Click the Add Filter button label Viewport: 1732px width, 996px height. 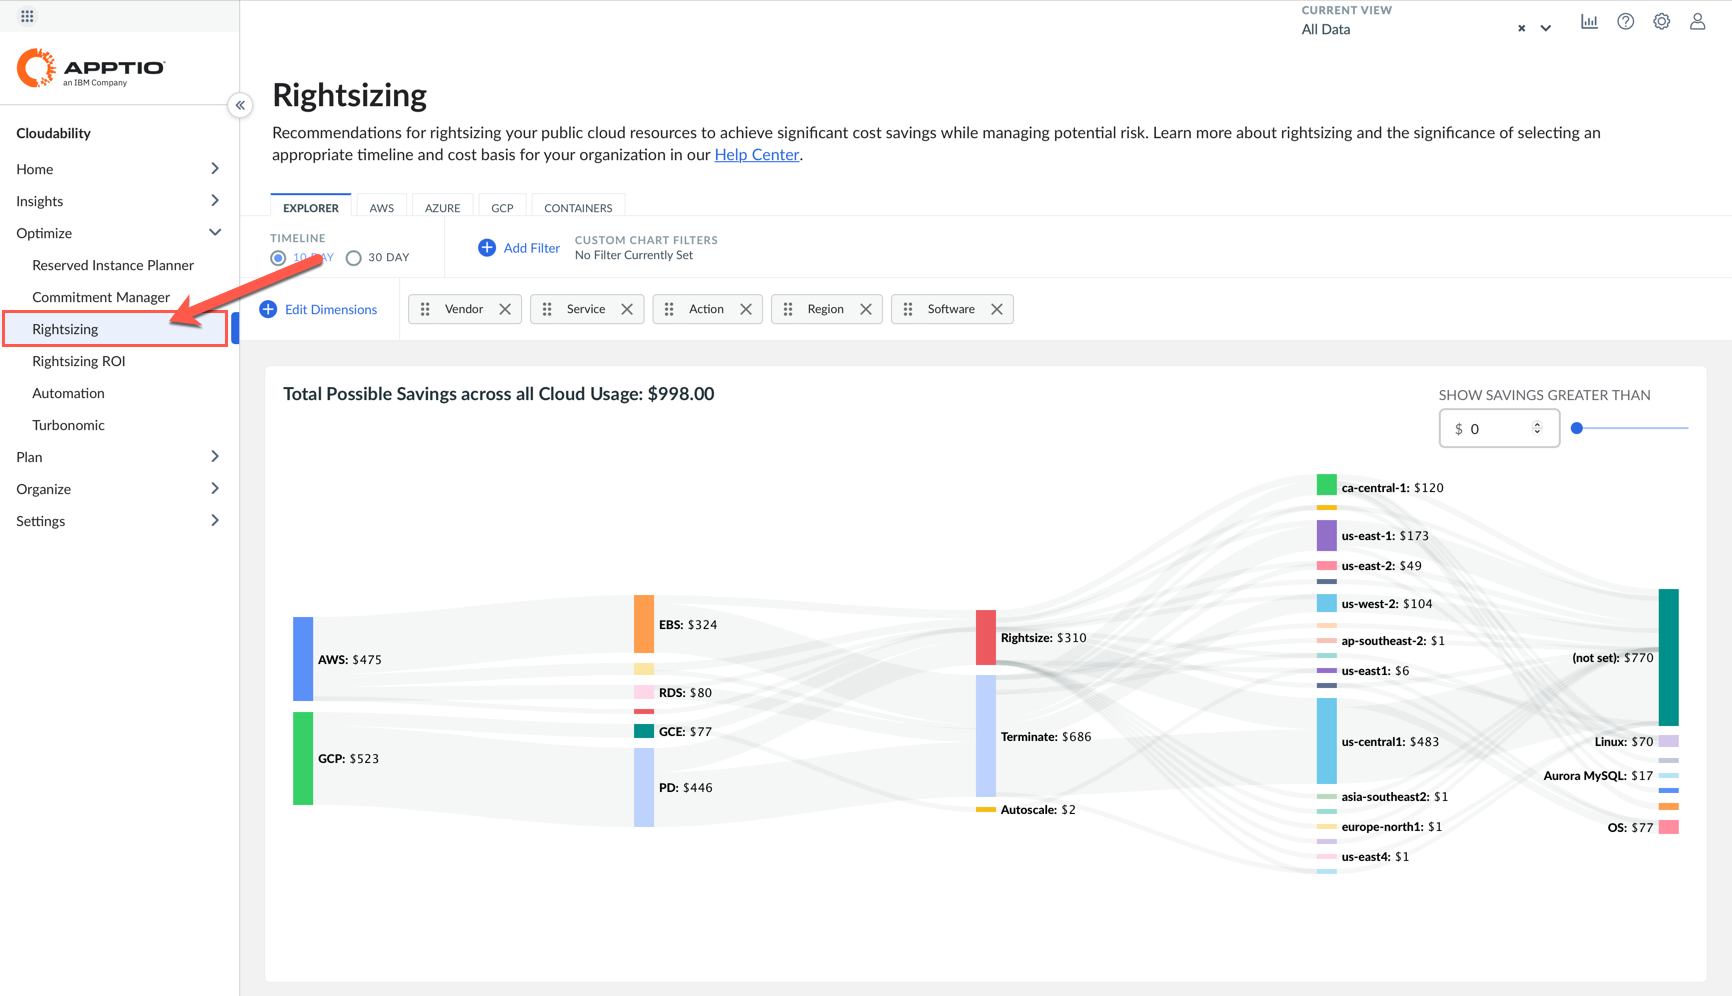[x=531, y=248]
